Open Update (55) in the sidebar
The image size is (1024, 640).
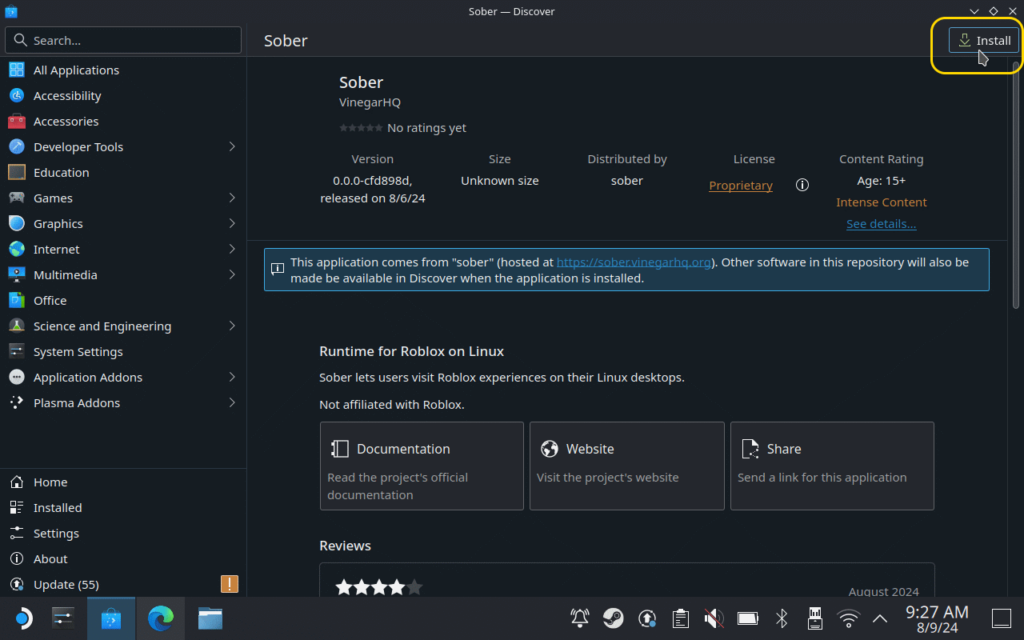pyautogui.click(x=66, y=585)
